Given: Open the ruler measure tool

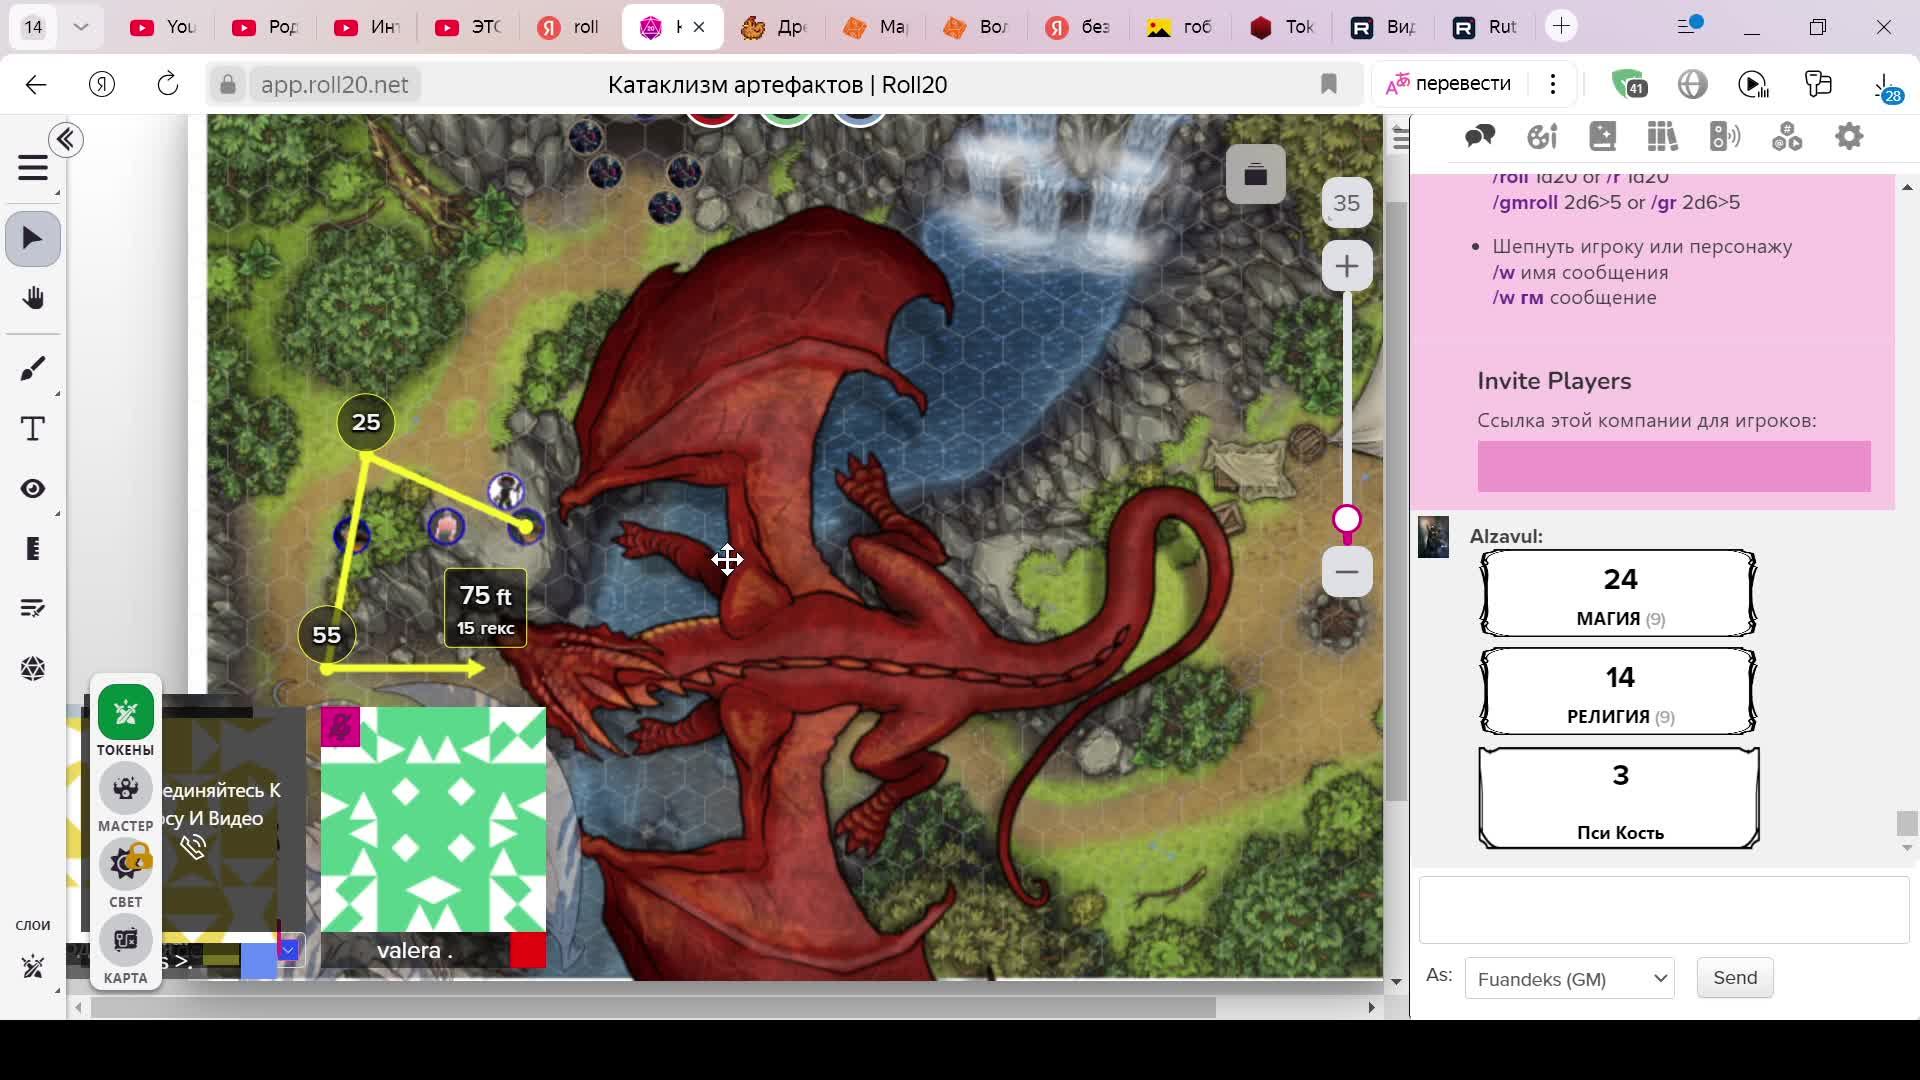Looking at the screenshot, I should (33, 549).
